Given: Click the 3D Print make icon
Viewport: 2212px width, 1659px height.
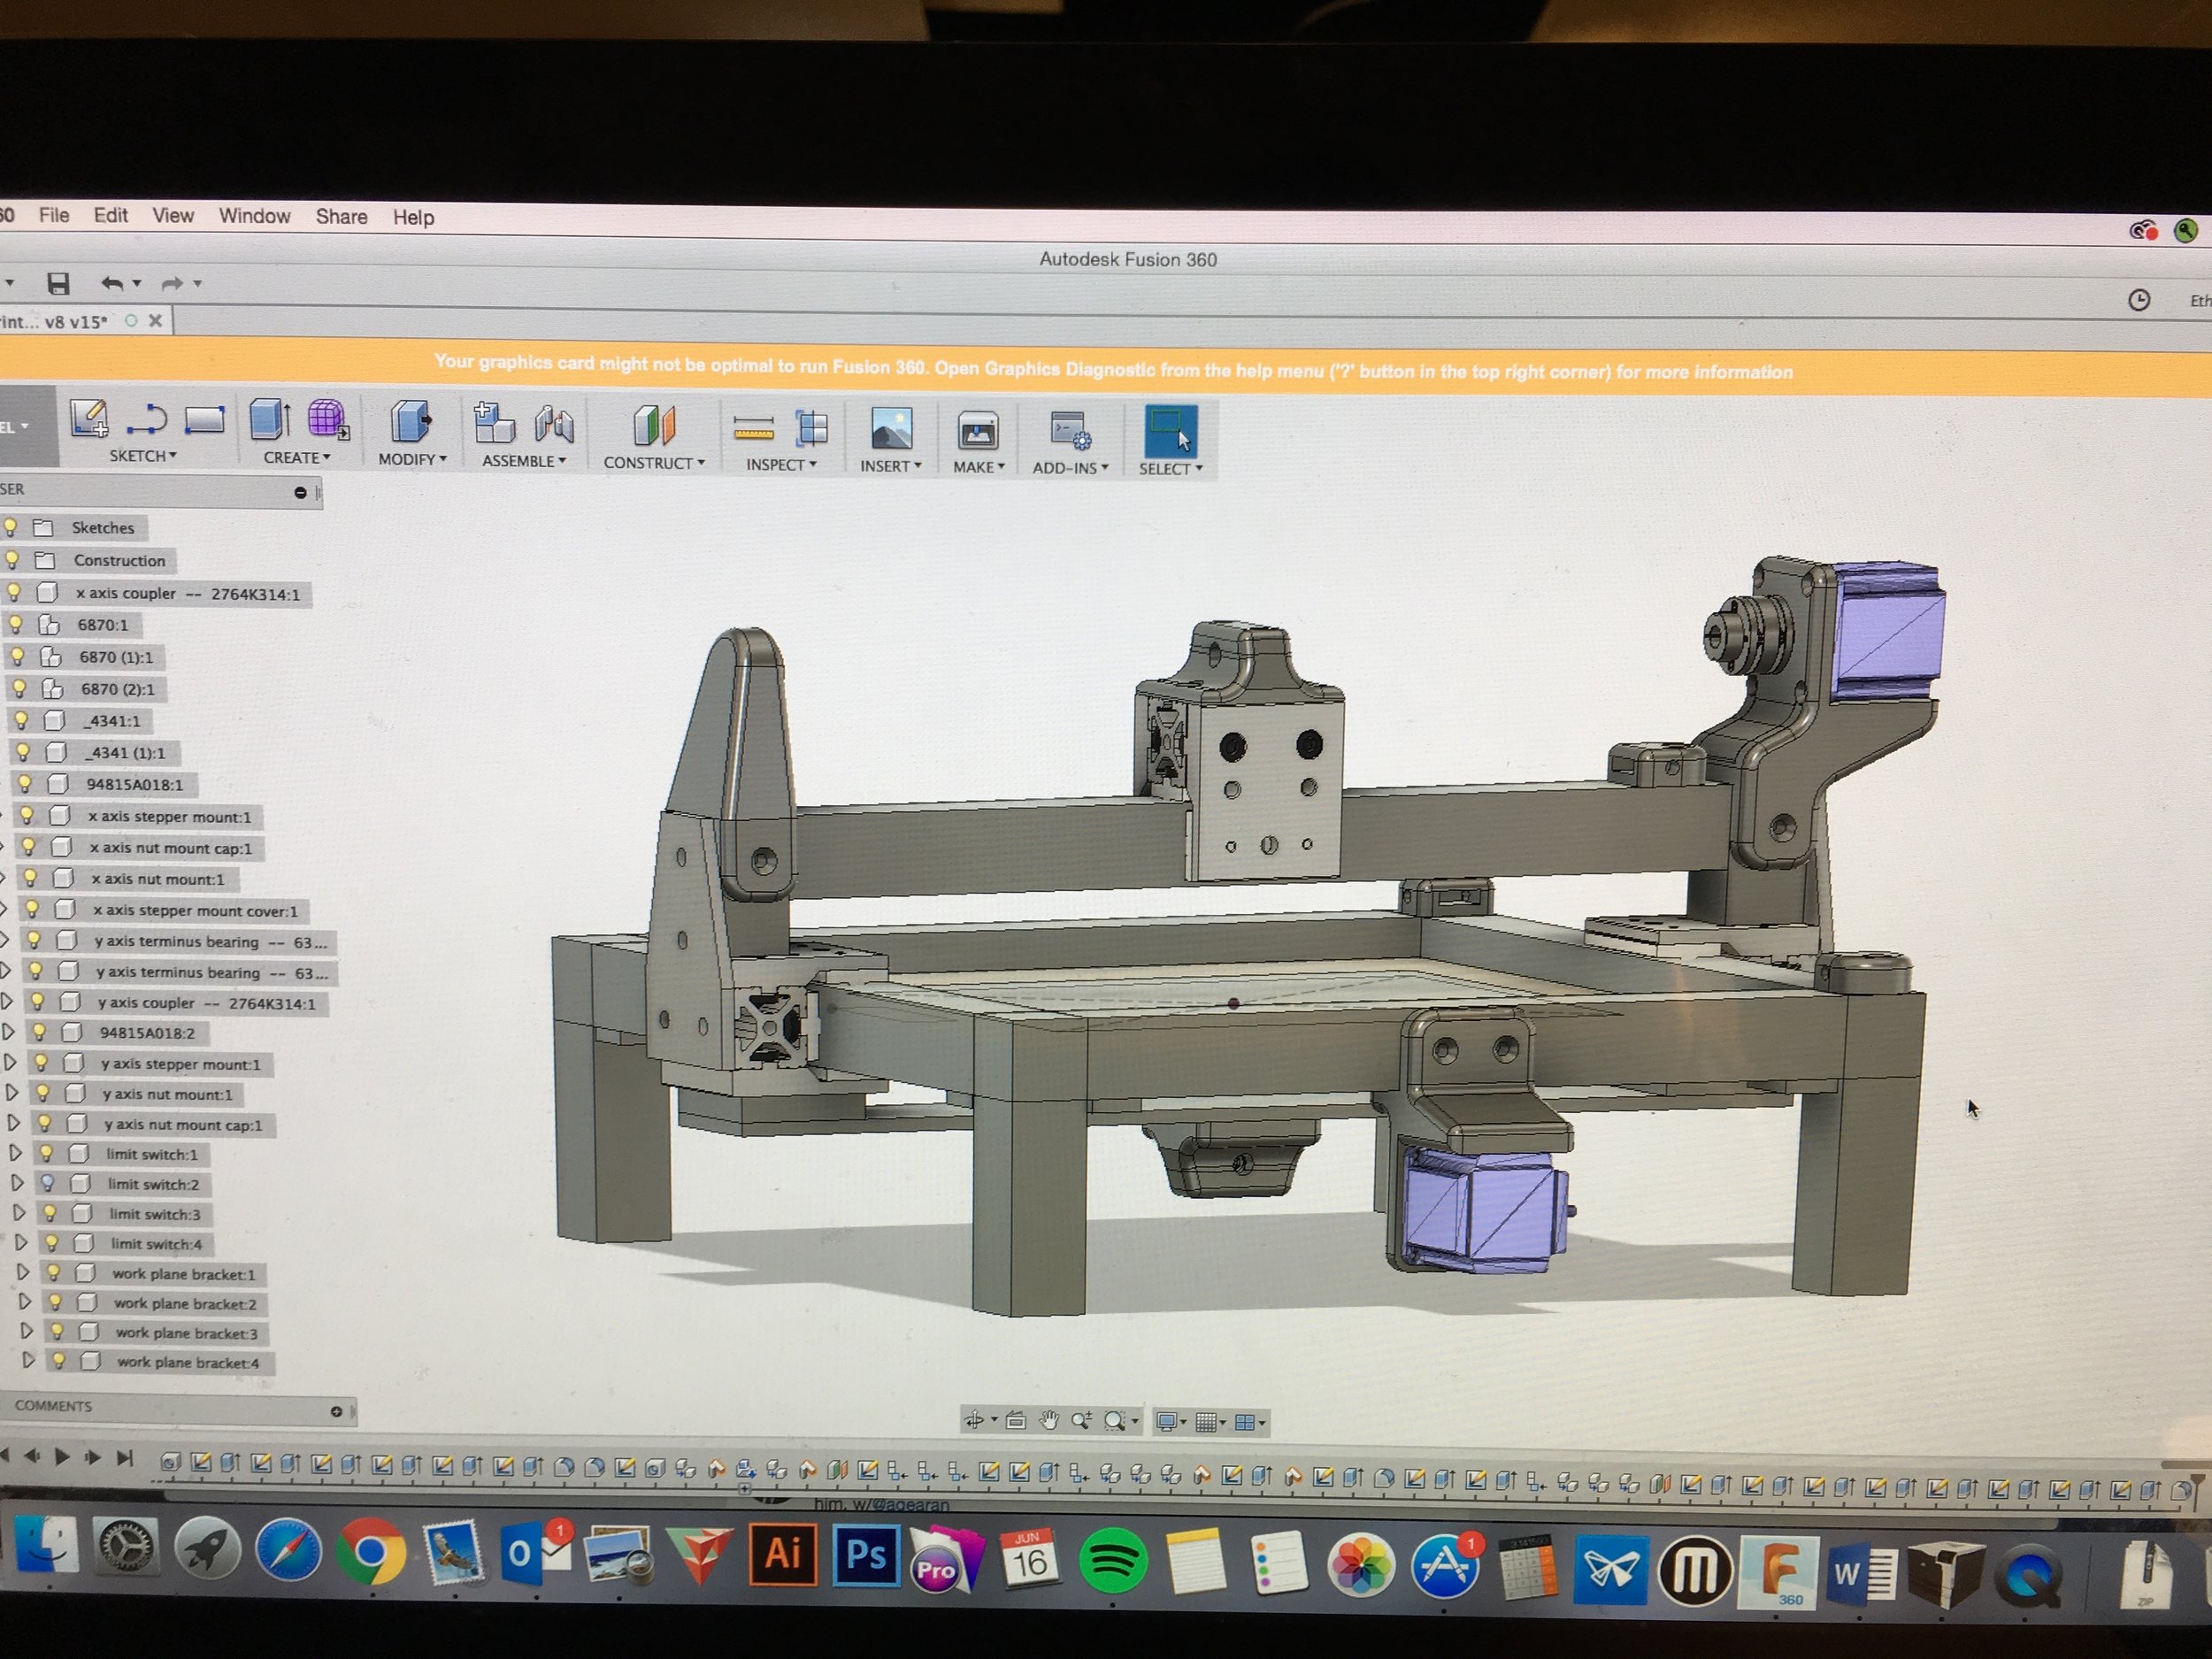Looking at the screenshot, I should click(x=977, y=432).
